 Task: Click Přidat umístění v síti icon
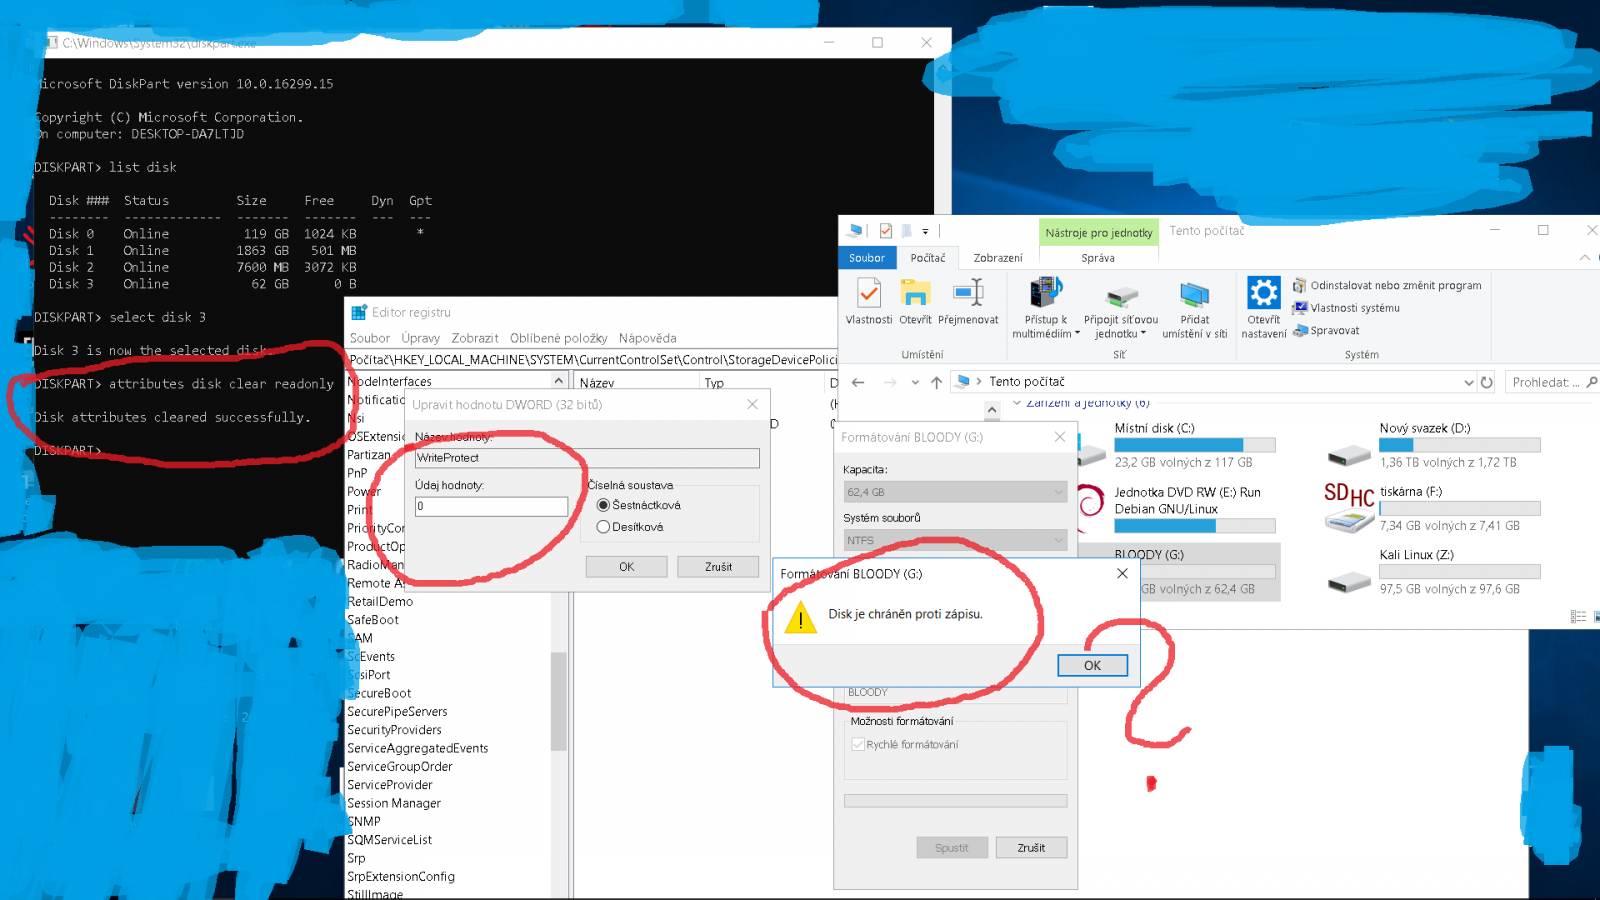(x=1194, y=308)
